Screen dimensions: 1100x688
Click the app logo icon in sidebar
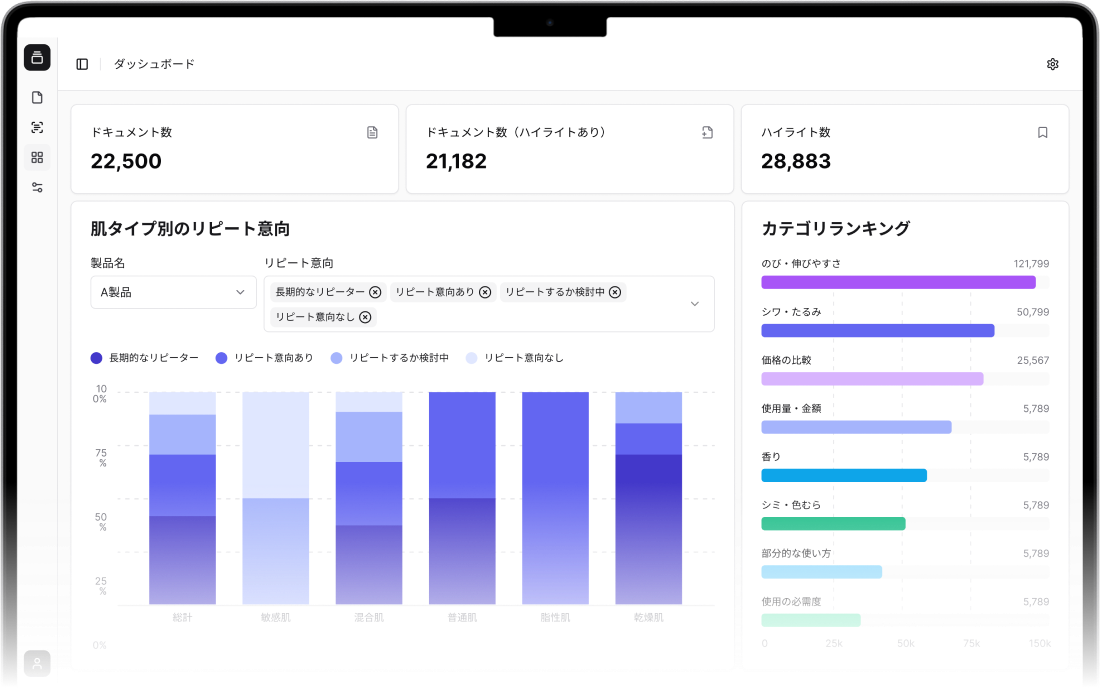[x=37, y=57]
